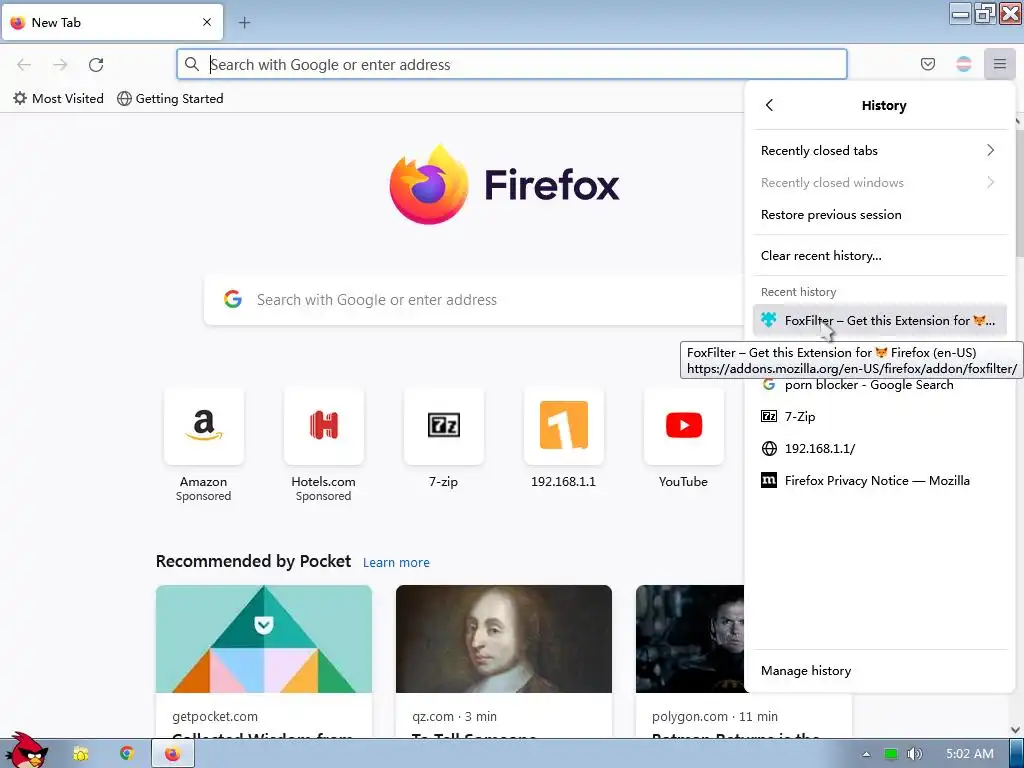Expand Recently closed tabs submenu
Viewport: 1024px width, 768px height.
tap(880, 151)
